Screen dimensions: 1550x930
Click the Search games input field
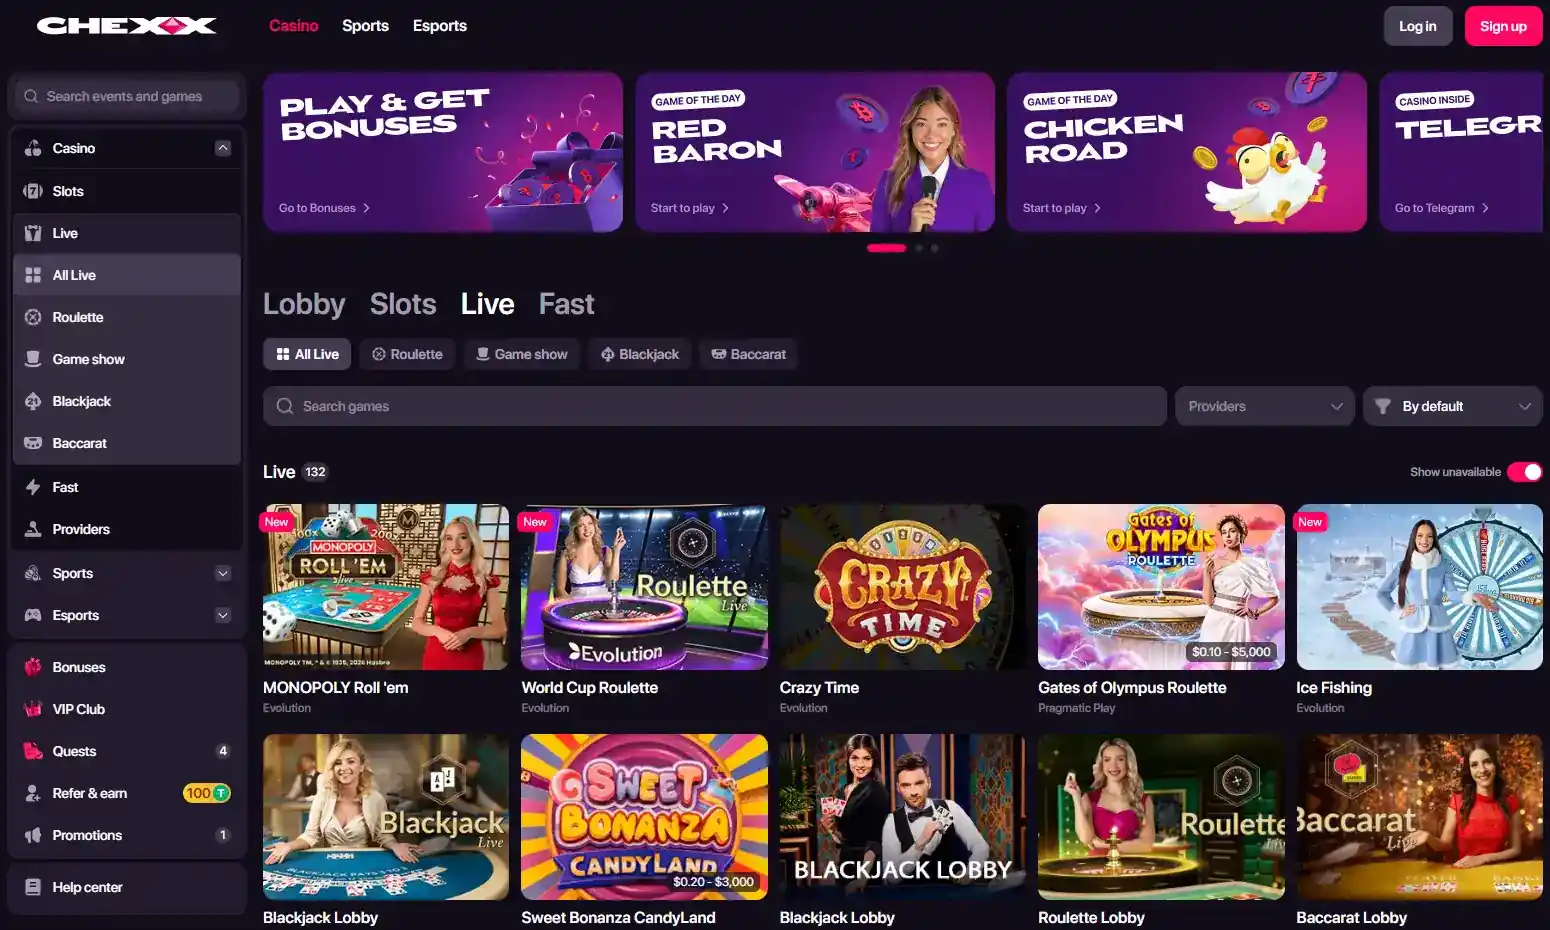click(715, 406)
